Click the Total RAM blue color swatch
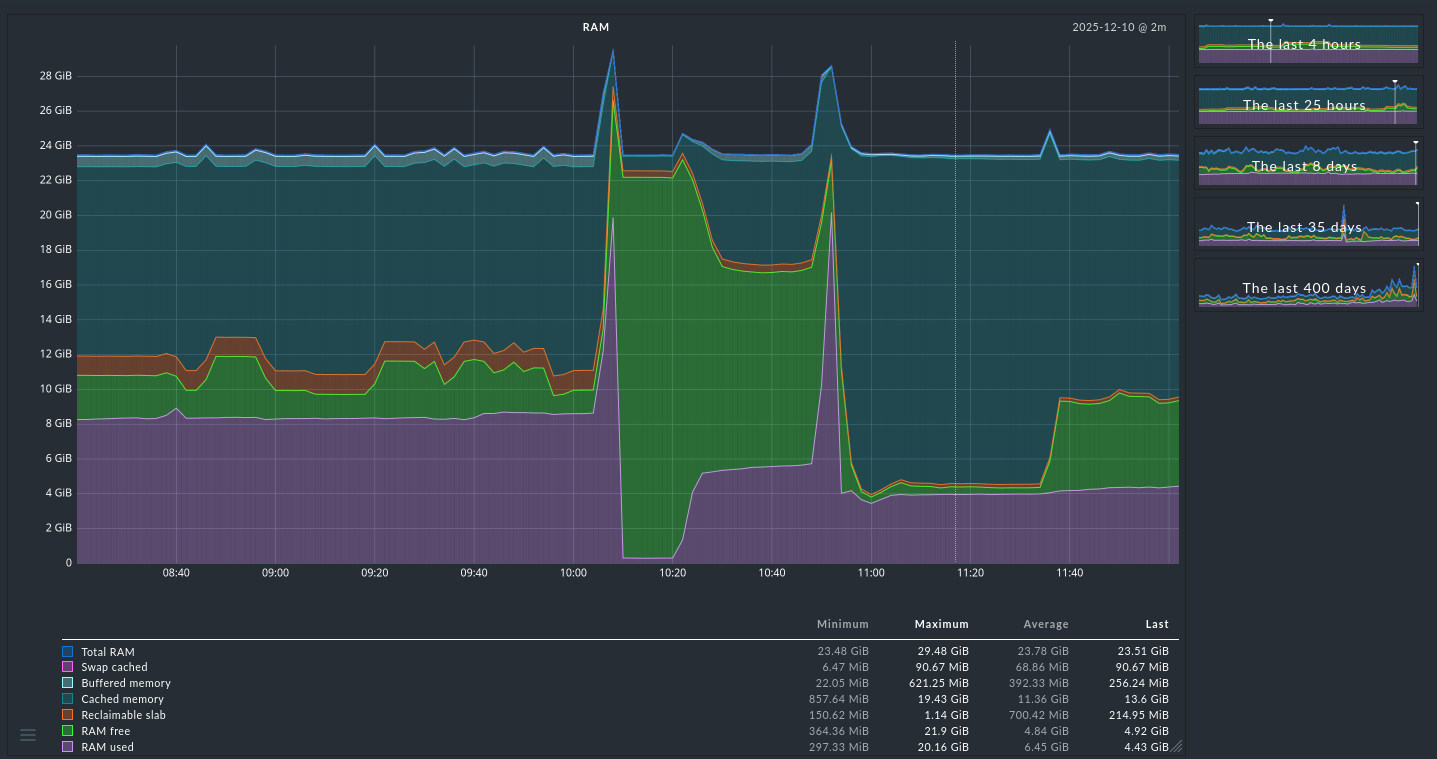1437x759 pixels. (x=68, y=652)
